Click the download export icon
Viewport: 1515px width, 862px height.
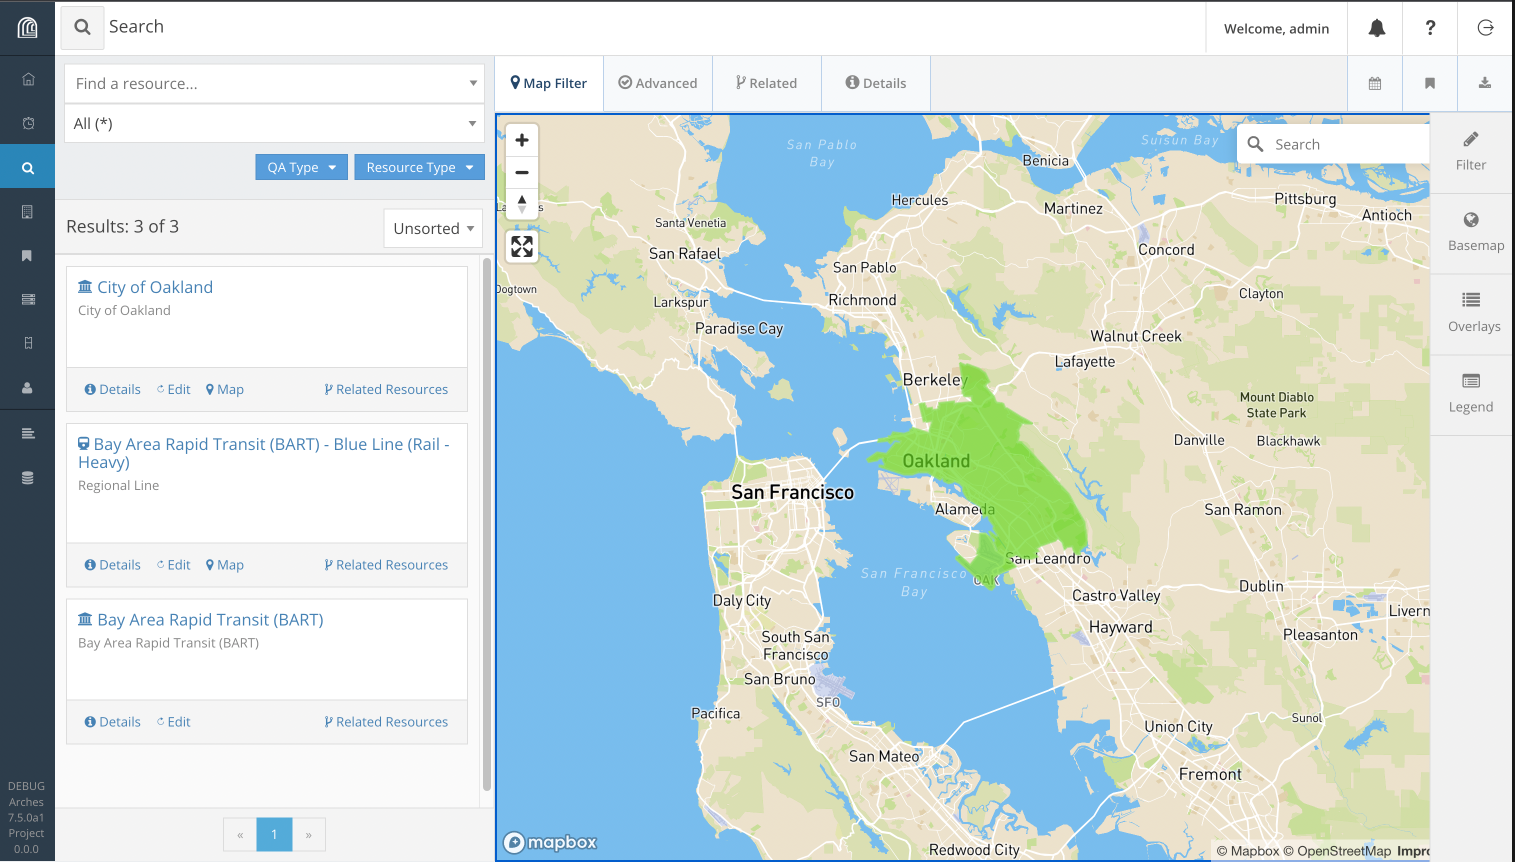(1485, 83)
